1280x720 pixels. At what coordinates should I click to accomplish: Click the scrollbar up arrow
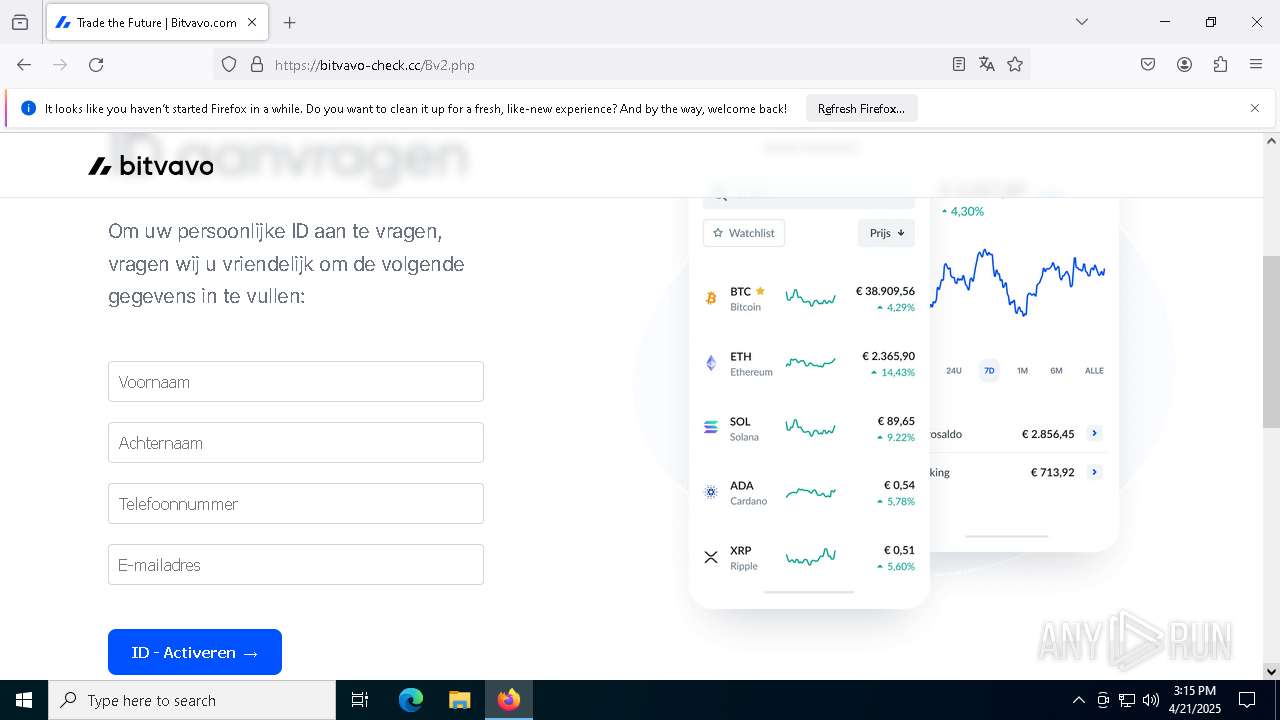1271,141
